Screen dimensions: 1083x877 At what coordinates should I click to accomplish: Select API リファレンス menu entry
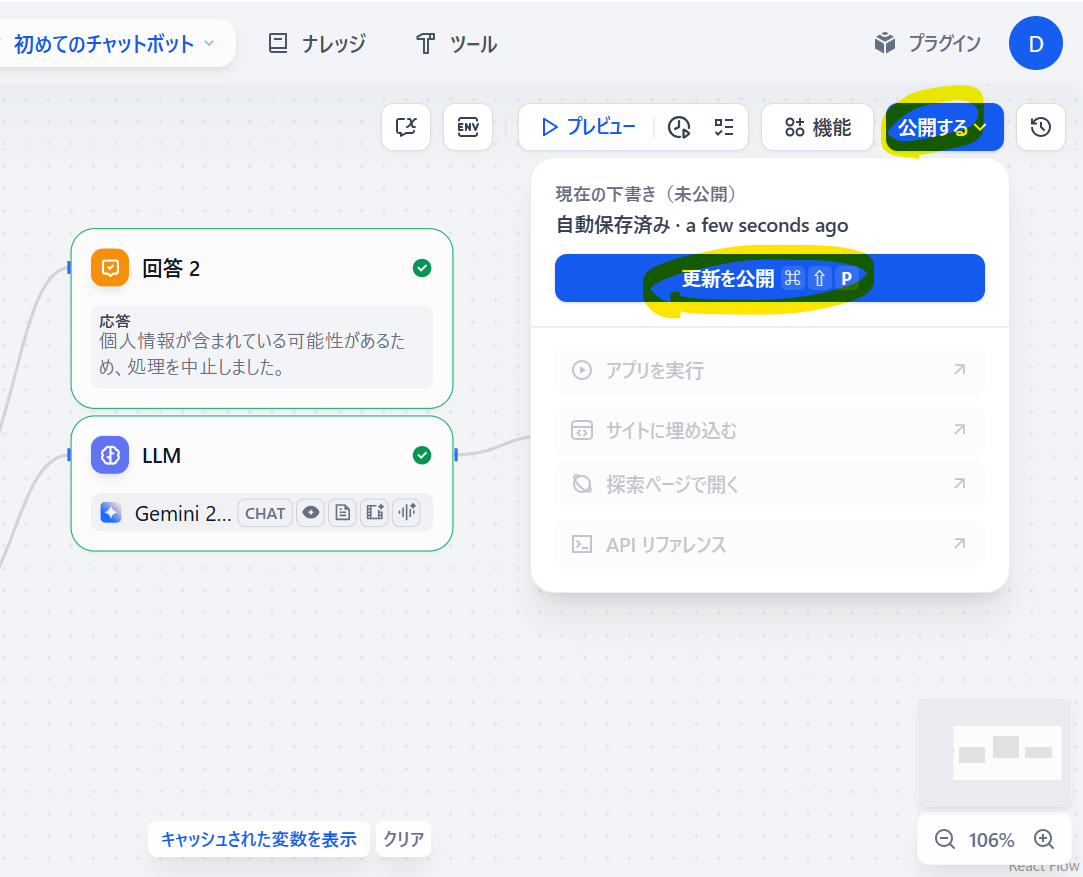[x=769, y=544]
